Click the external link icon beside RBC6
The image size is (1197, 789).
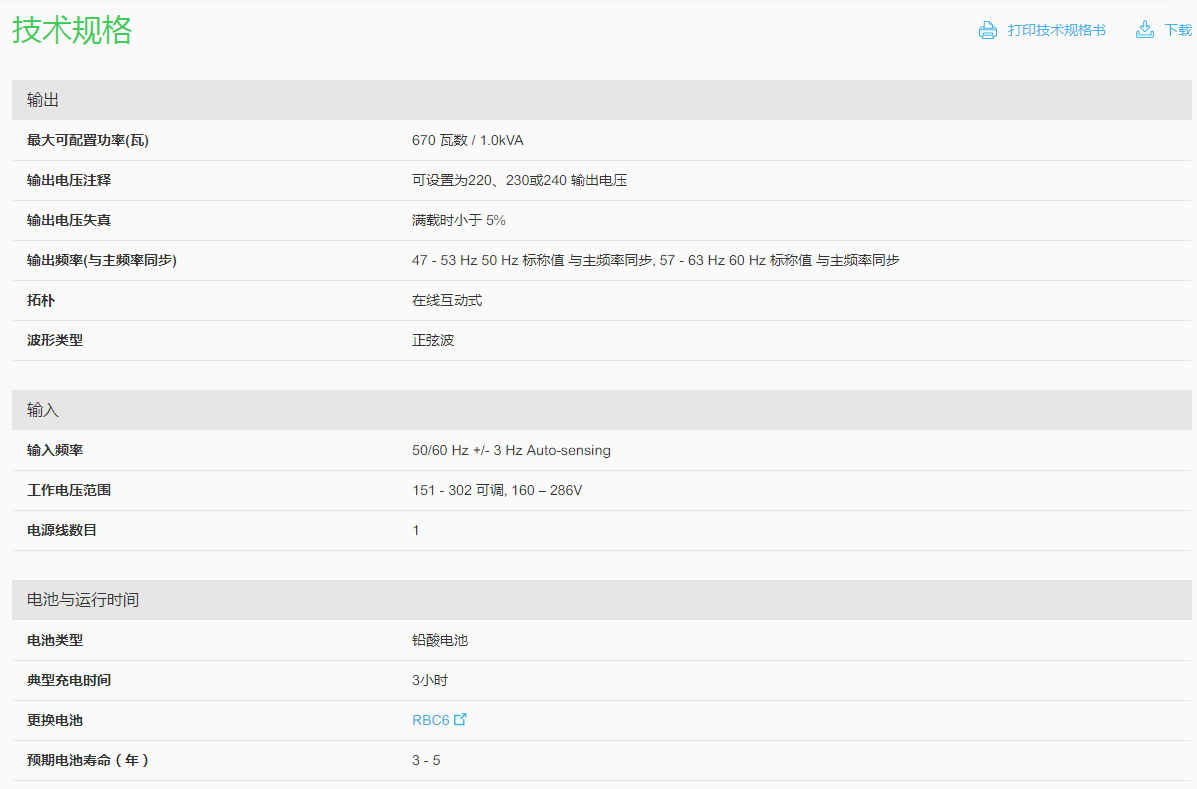point(460,719)
